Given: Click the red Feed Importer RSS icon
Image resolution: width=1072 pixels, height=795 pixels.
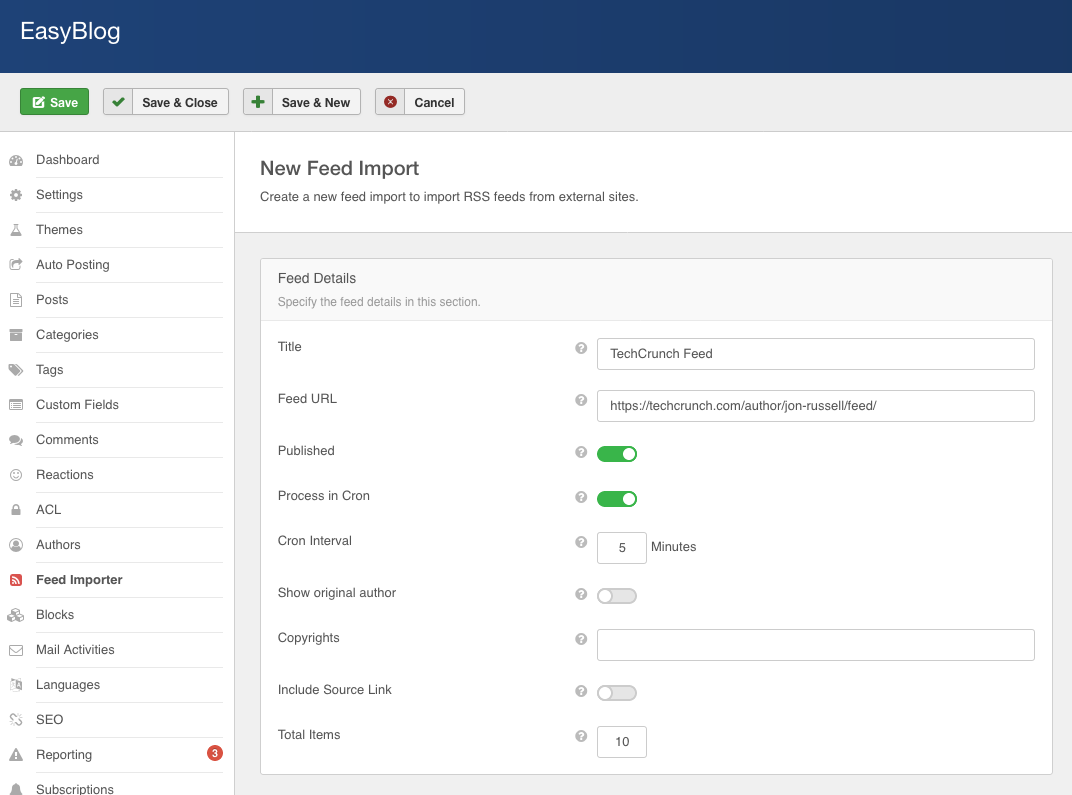Looking at the screenshot, I should click(x=16, y=580).
